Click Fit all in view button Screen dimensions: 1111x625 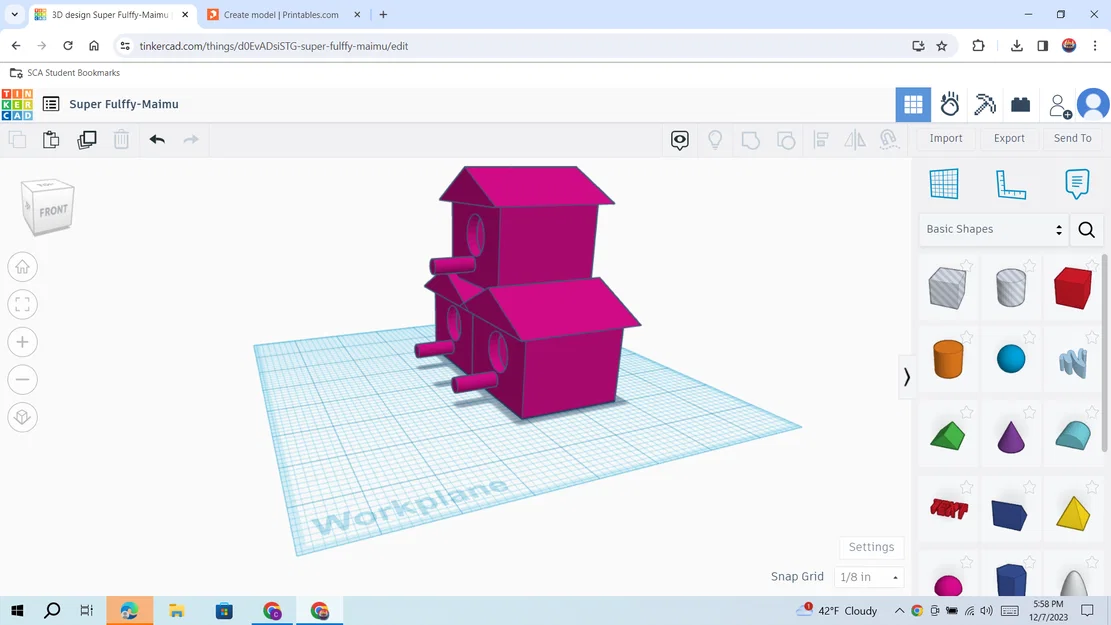point(22,305)
